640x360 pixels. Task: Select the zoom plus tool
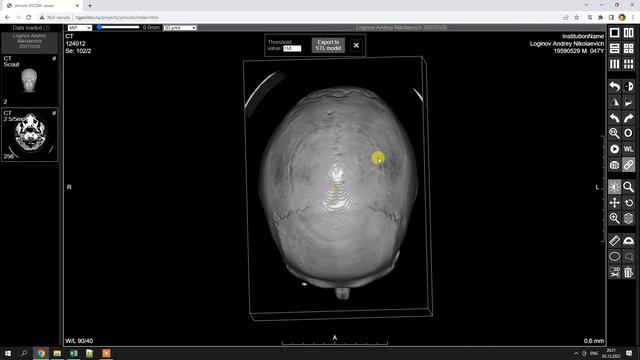tap(614, 218)
